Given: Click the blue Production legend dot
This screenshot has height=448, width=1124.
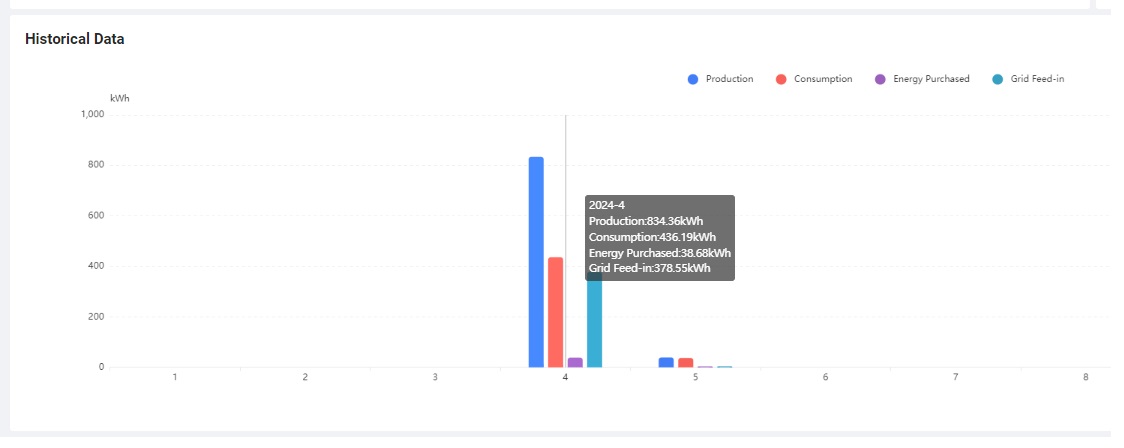Looking at the screenshot, I should coord(693,79).
